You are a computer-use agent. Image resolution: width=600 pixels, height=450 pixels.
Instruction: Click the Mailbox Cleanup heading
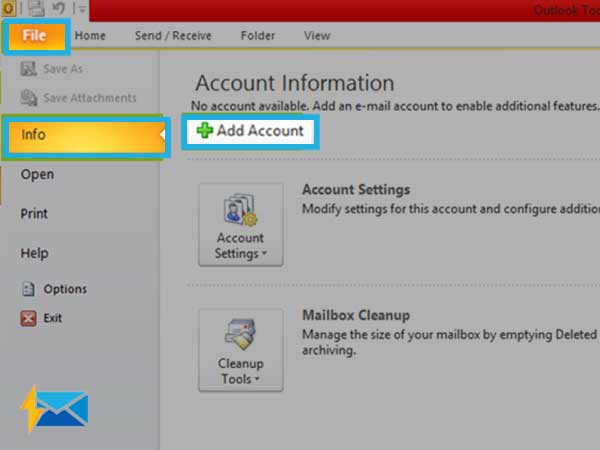coord(356,315)
